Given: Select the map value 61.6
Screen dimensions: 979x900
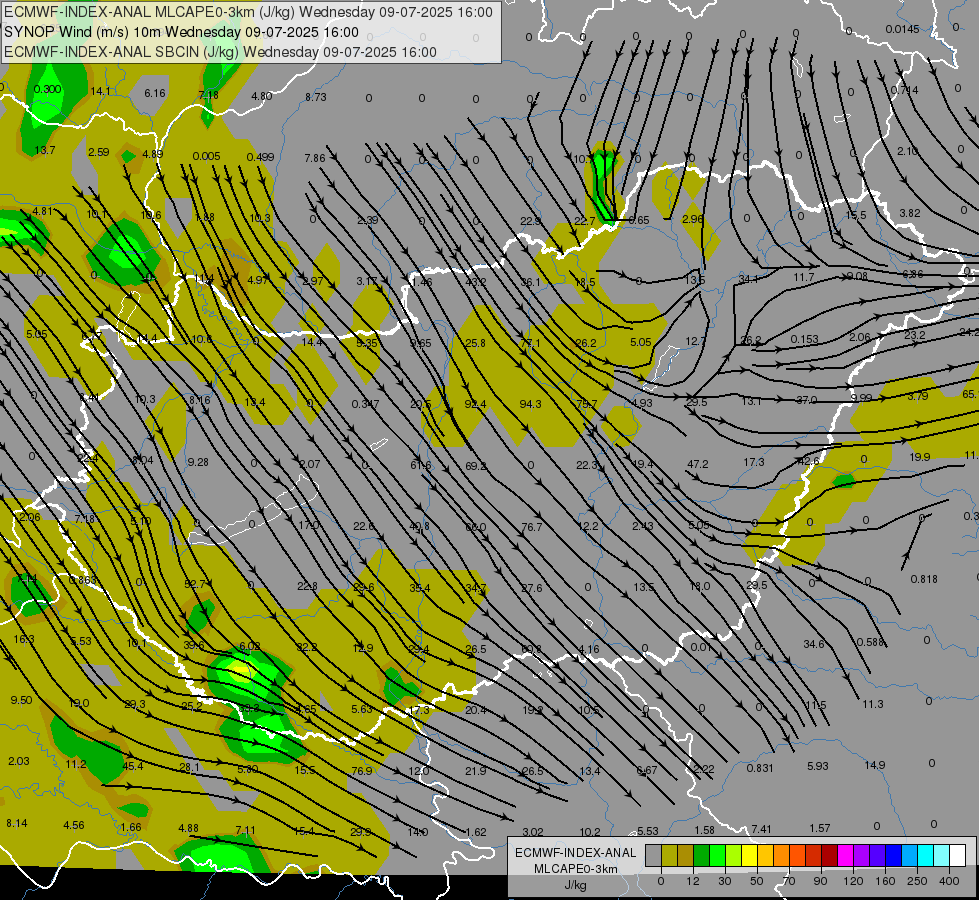Looking at the screenshot, I should [421, 465].
